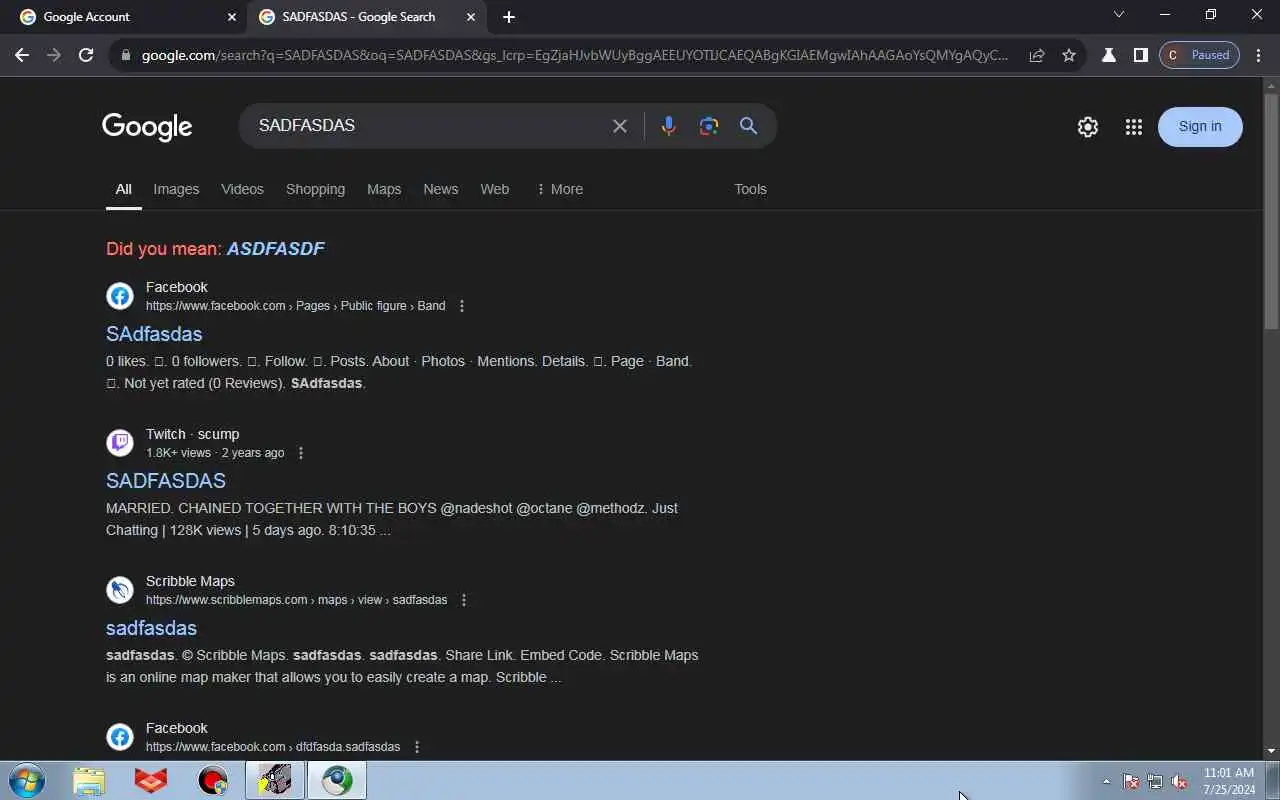Reload the current page
Image resolution: width=1280 pixels, height=800 pixels.
point(86,56)
